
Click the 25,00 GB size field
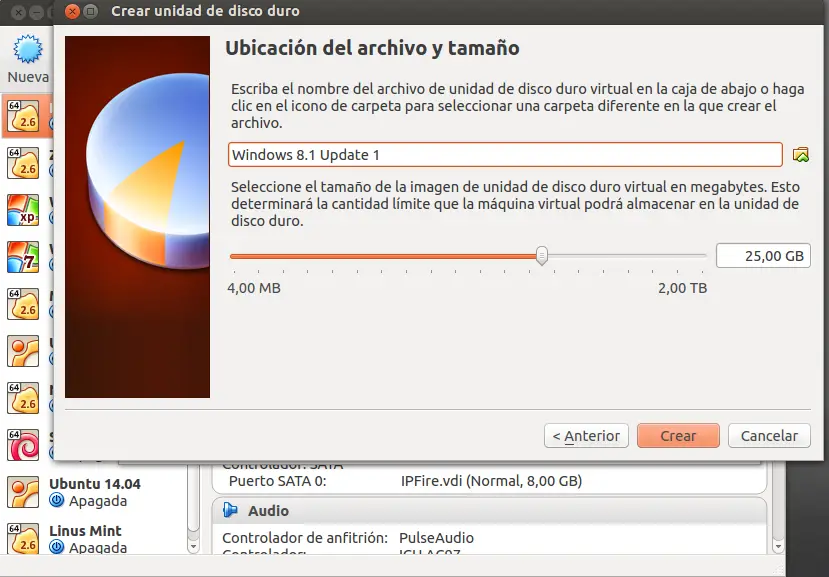tap(763, 256)
